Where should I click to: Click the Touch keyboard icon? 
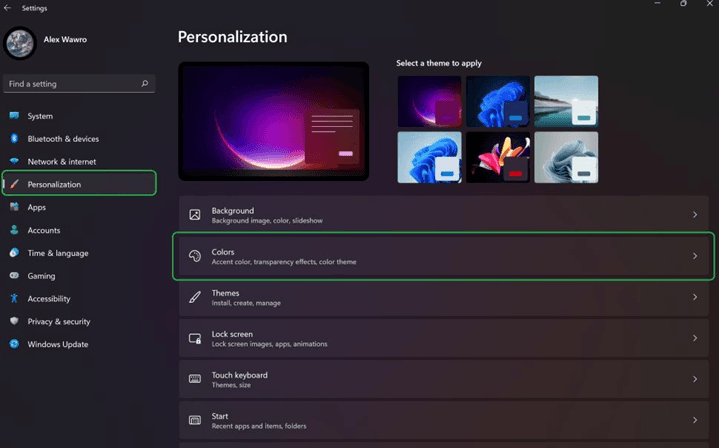click(x=195, y=379)
